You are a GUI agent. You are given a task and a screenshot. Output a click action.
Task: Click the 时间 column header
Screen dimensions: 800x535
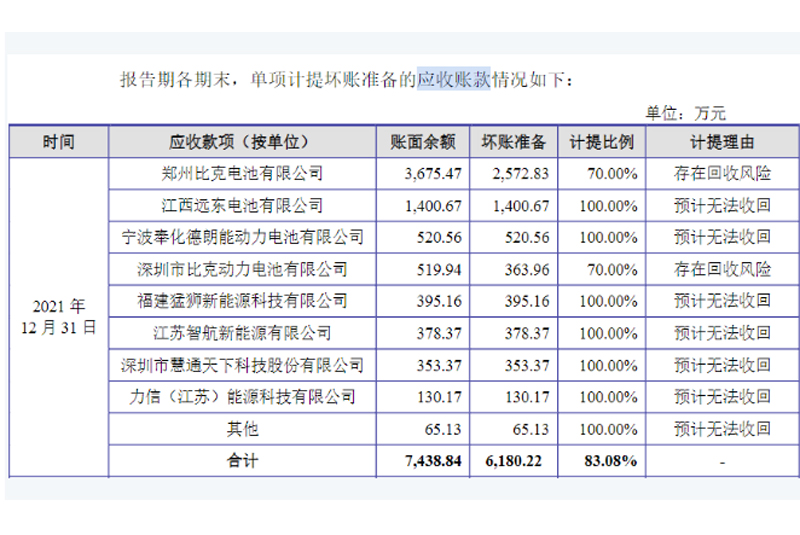click(x=58, y=142)
